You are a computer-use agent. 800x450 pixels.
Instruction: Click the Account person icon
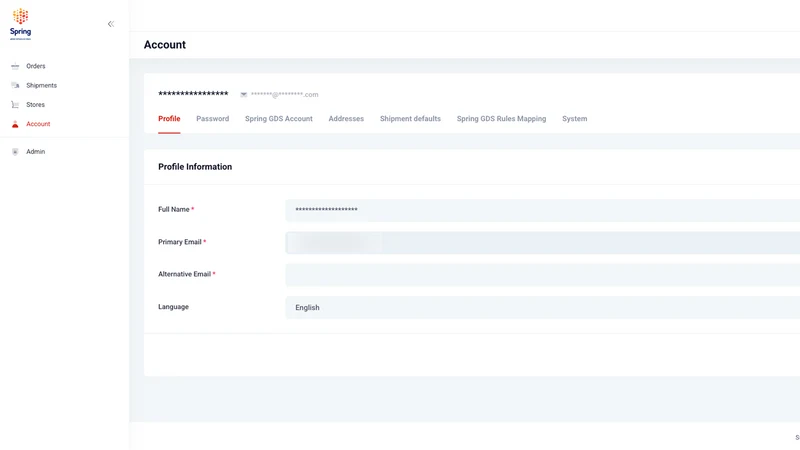(x=15, y=124)
